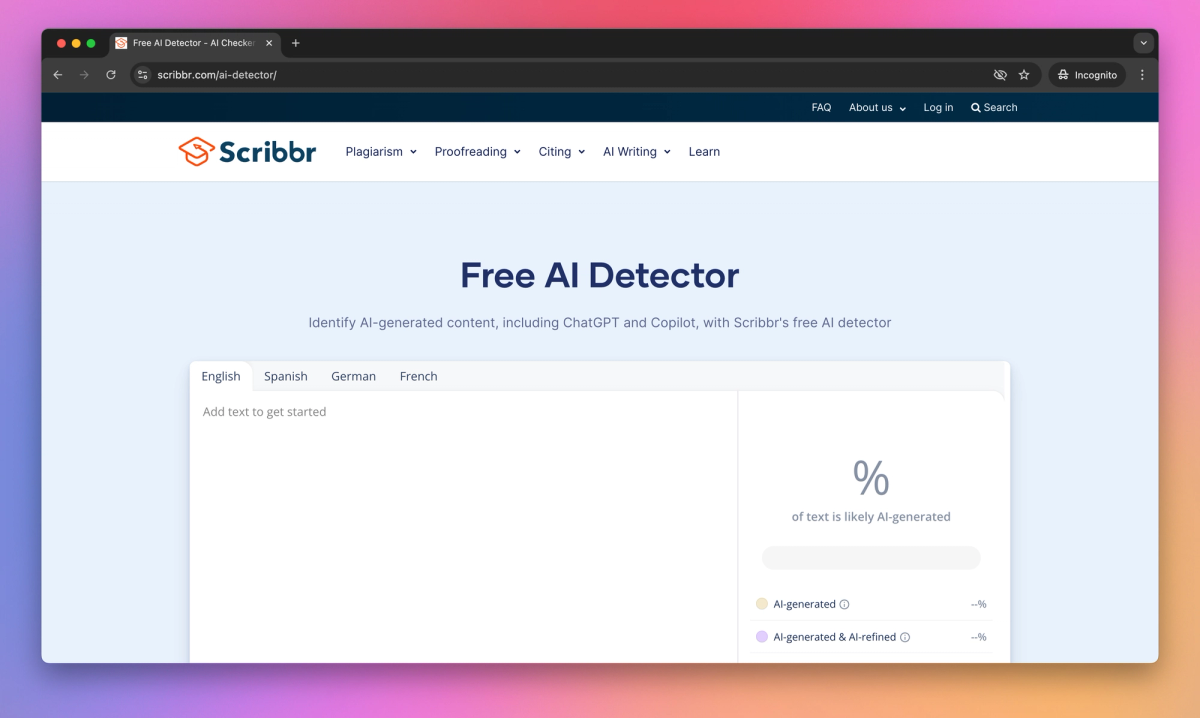Click the Search magnifier link
Image resolution: width=1200 pixels, height=718 pixels.
tap(994, 107)
